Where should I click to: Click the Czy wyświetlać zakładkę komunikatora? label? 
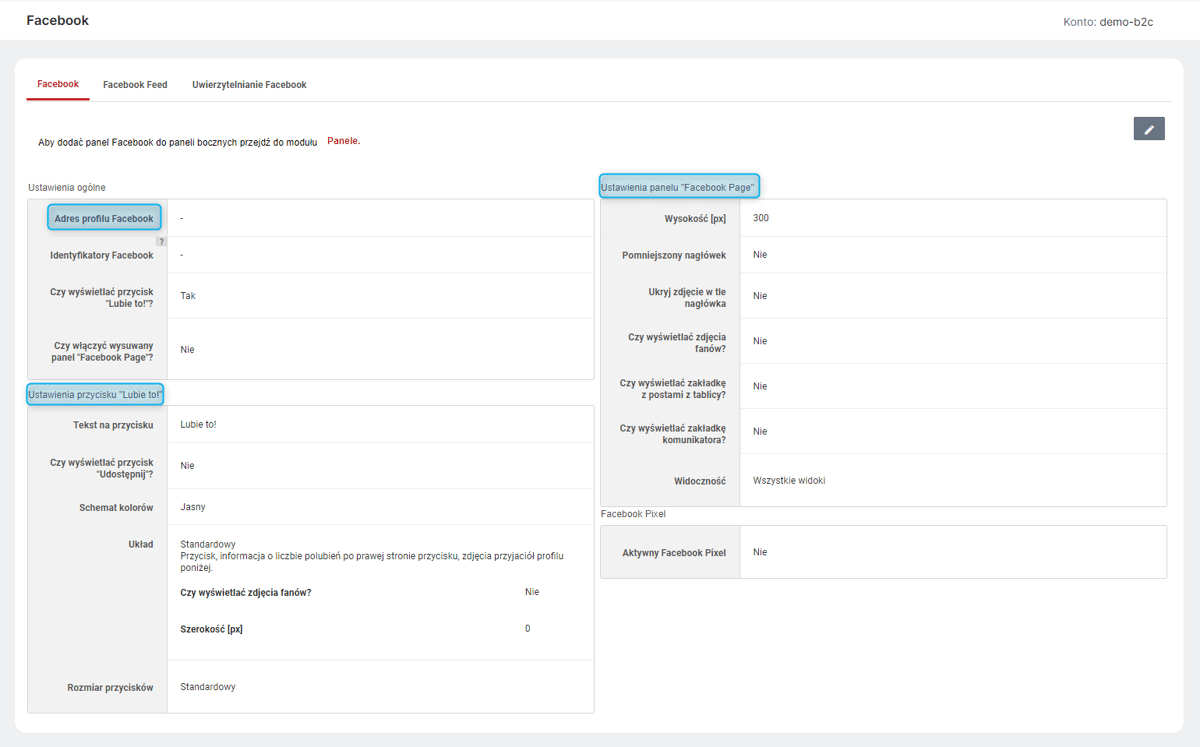pos(673,434)
